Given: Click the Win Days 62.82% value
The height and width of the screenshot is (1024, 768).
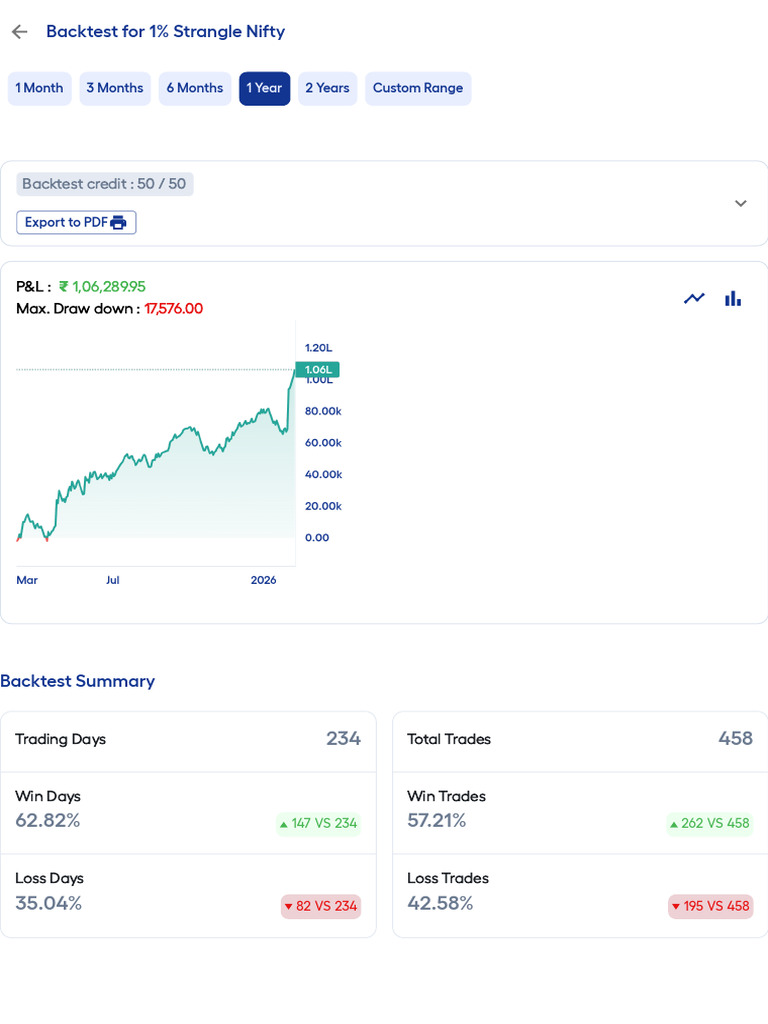Looking at the screenshot, I should point(48,821).
